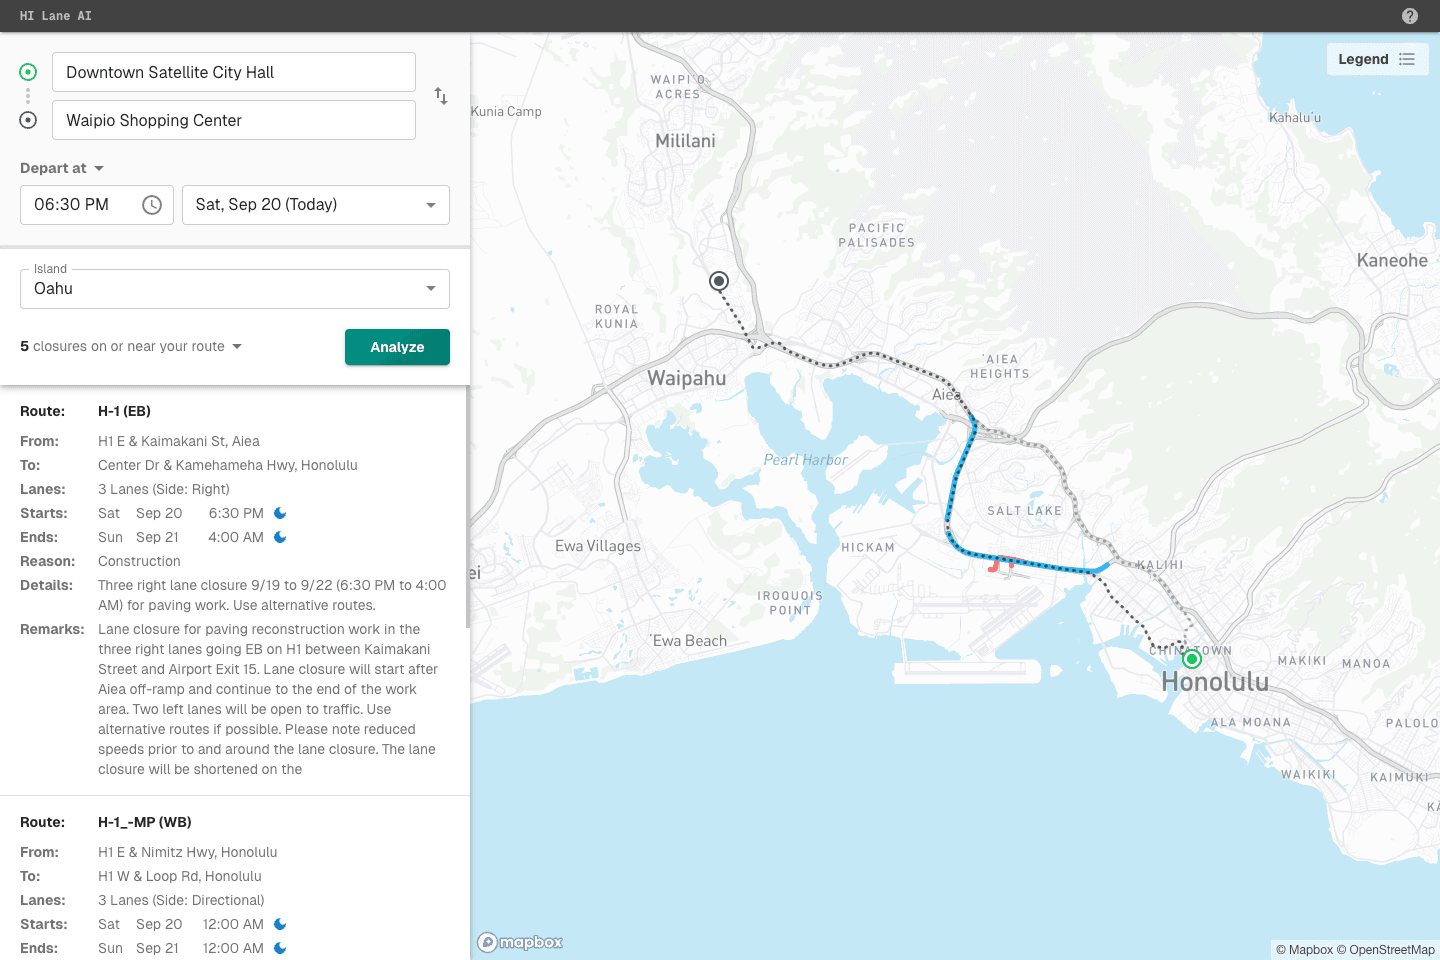This screenshot has height=960, width=1440.
Task: Click night moon icon beside 6:30 PM start
Action: coord(280,513)
